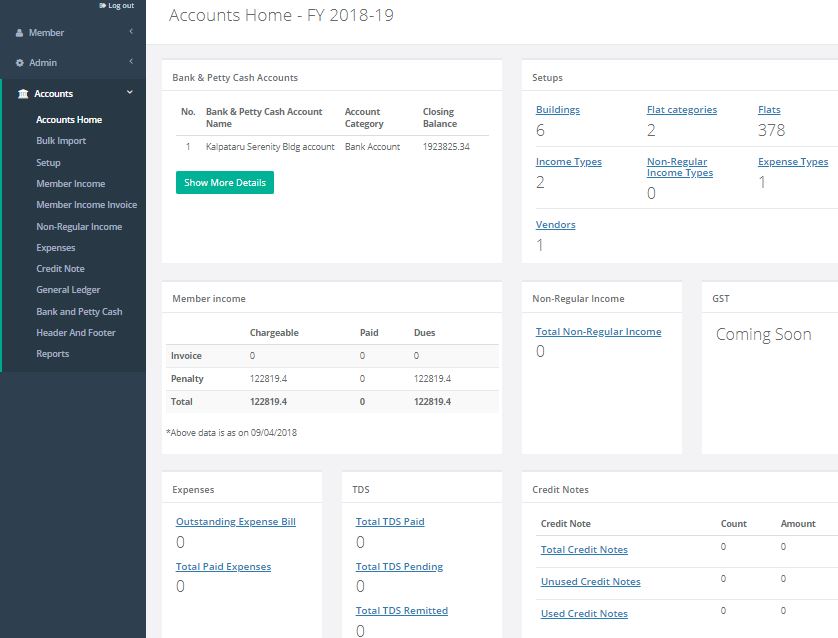Click the Member person icon in the sidebar
Image resolution: width=838 pixels, height=638 pixels.
(18, 32)
